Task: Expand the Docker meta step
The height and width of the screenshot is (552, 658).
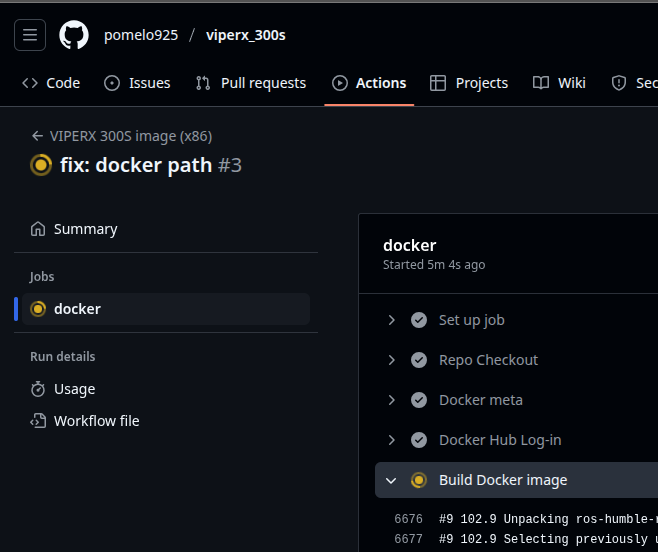Action: 391,400
